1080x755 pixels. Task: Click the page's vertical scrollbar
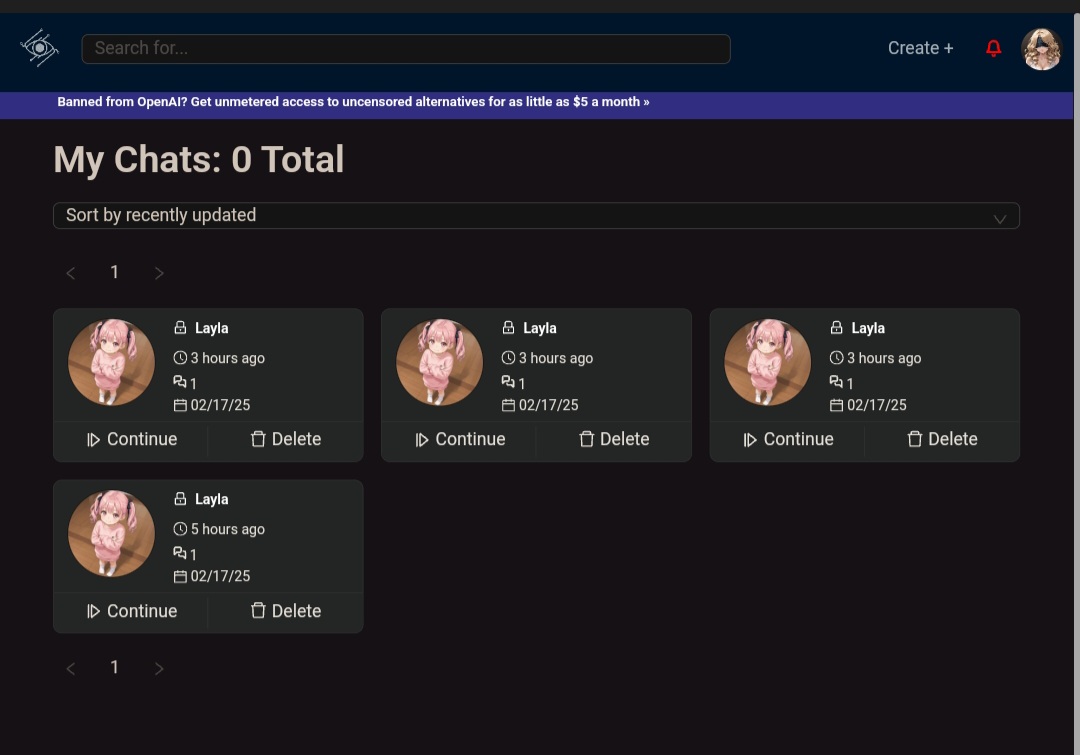(x=1077, y=384)
